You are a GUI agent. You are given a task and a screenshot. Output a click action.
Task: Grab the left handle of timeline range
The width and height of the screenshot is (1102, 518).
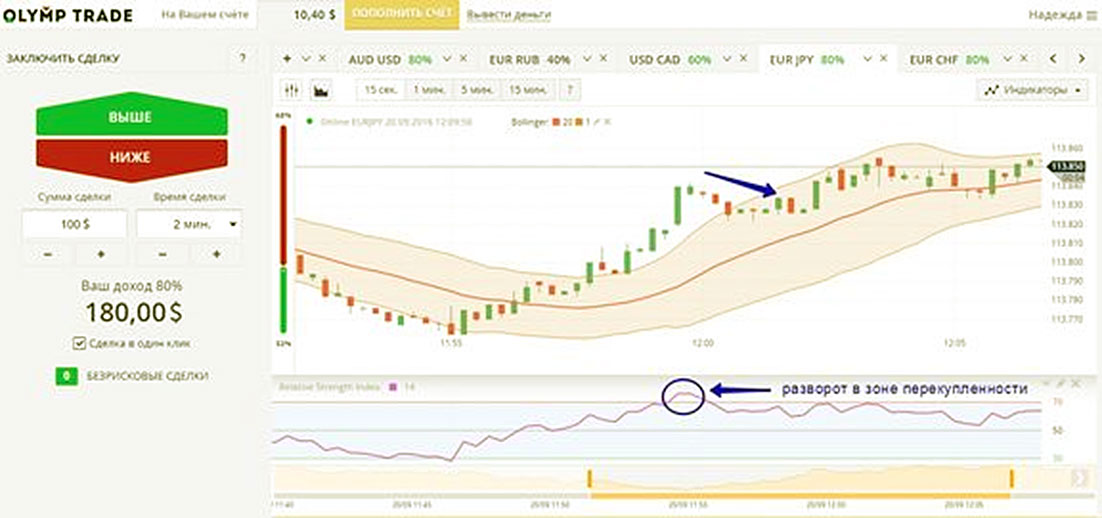point(590,477)
